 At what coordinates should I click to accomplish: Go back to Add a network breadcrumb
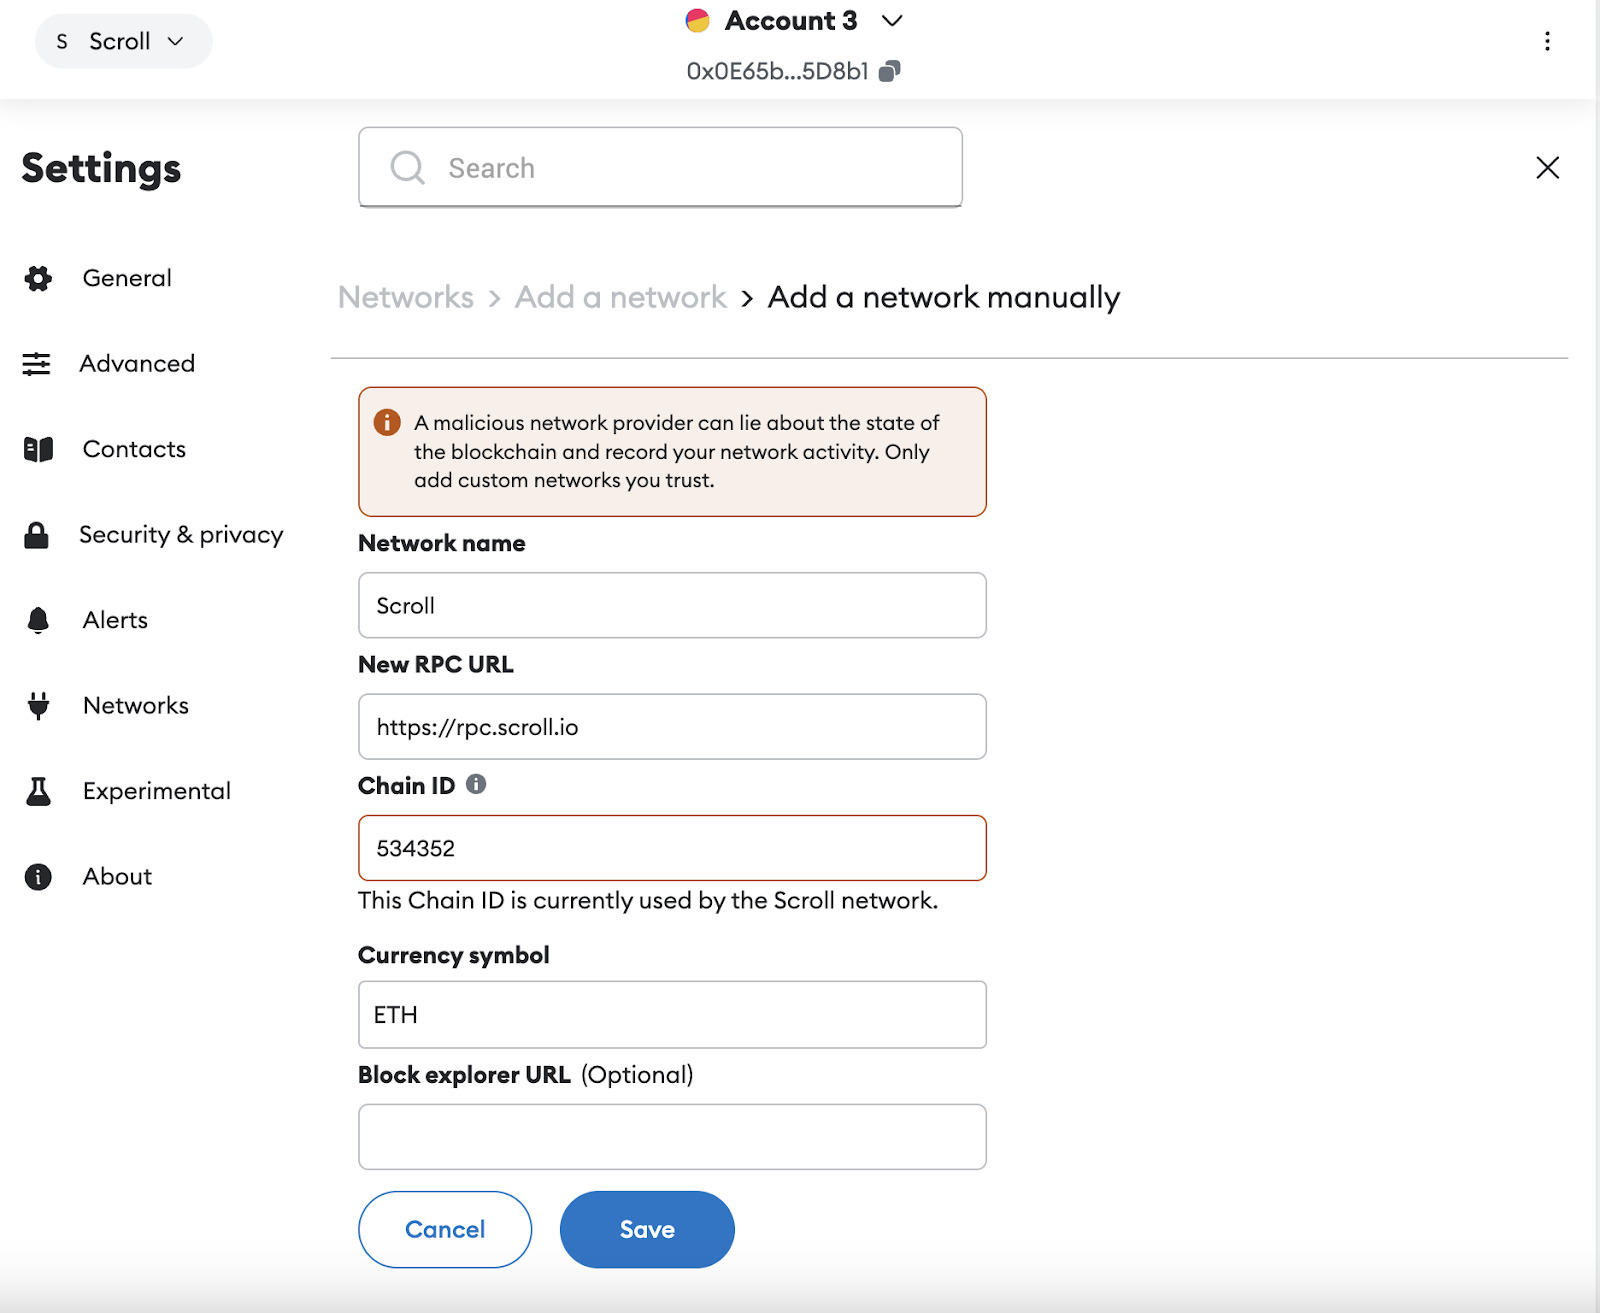[x=620, y=297]
